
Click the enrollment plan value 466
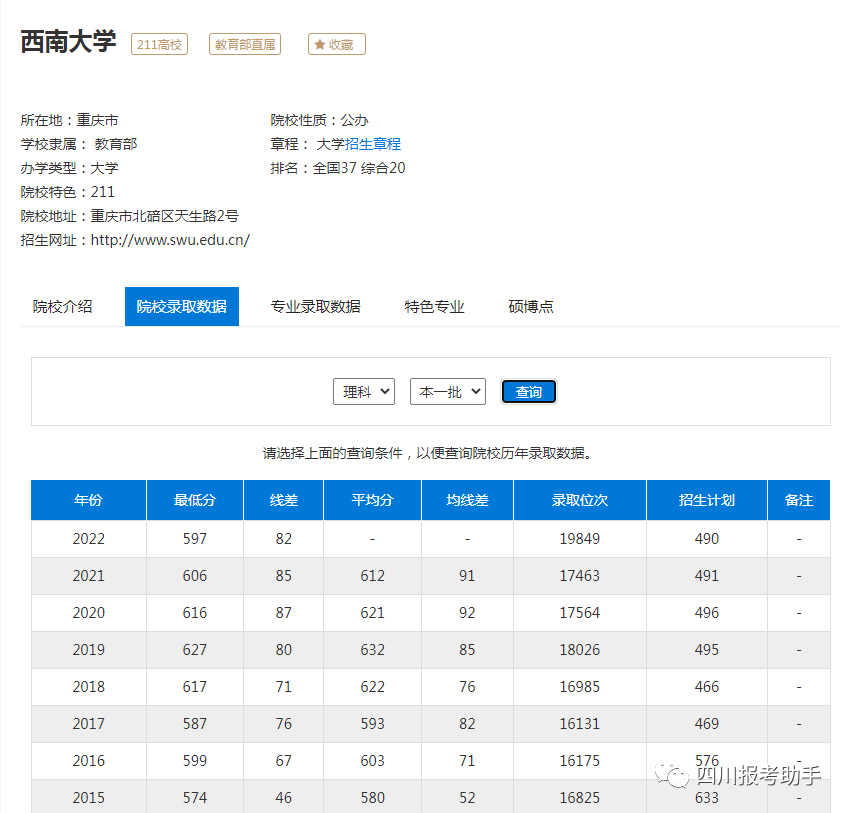coord(707,687)
